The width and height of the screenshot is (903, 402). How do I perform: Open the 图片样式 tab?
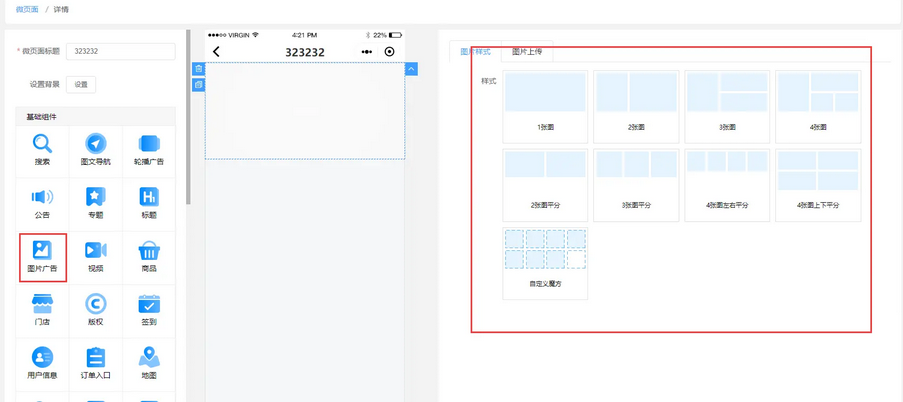click(x=475, y=51)
